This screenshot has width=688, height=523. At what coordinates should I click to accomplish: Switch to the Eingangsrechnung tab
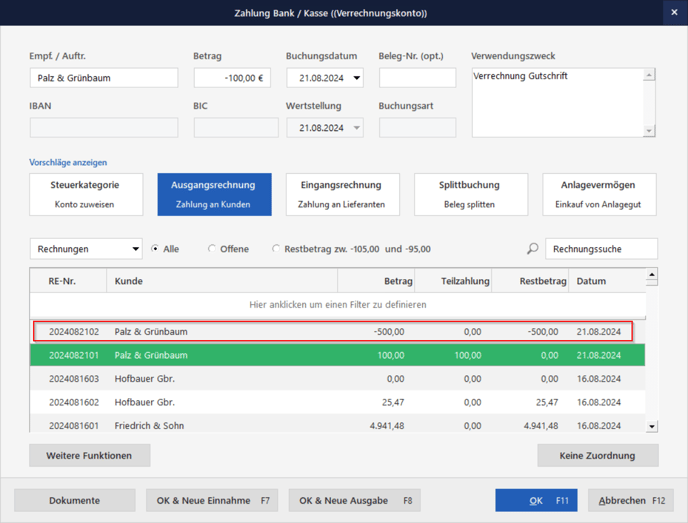click(343, 194)
